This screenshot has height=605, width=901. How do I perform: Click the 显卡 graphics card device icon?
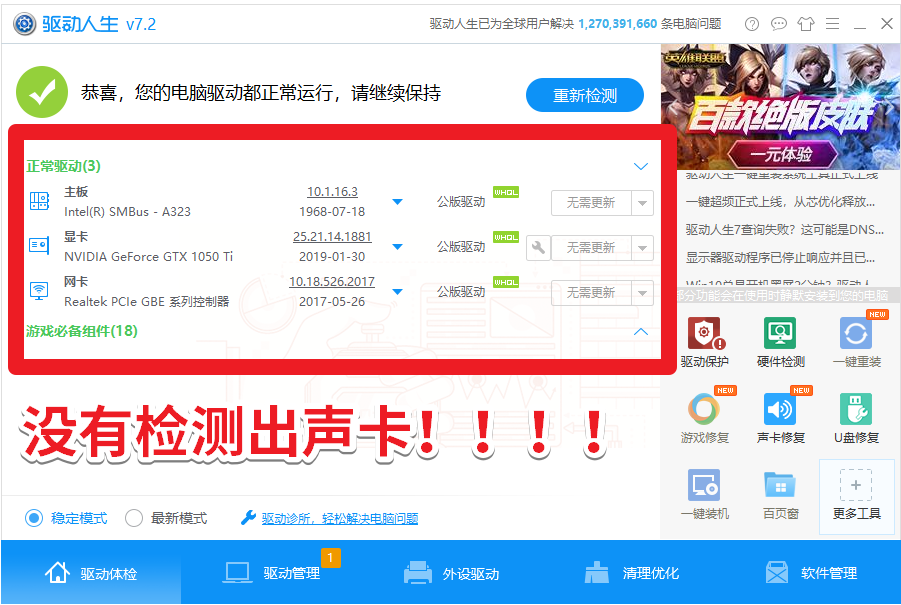pos(39,246)
